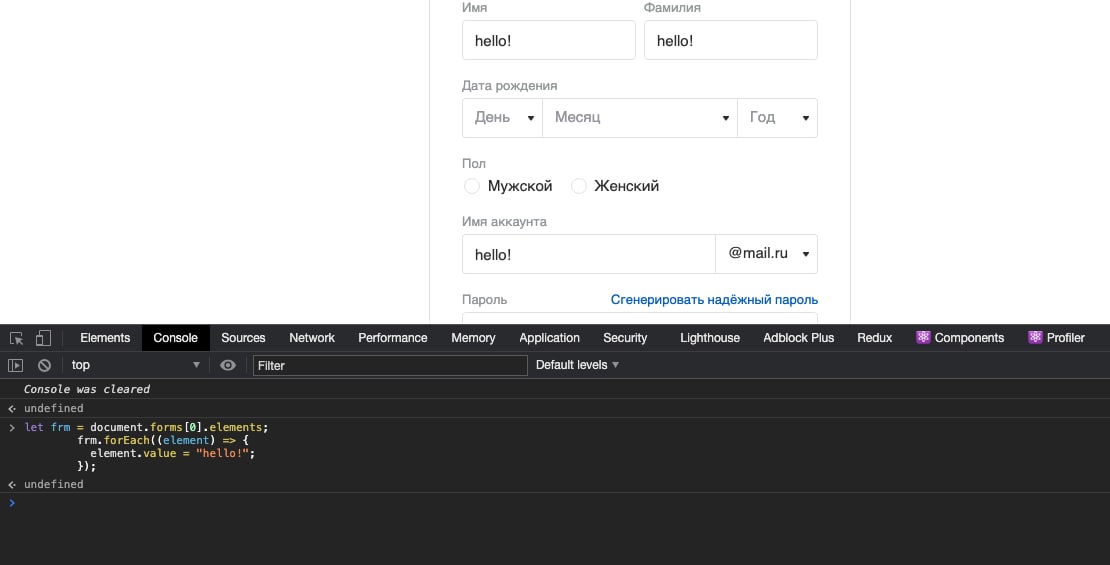Open the React Components icon tab
This screenshot has height=565, width=1110.
pos(959,338)
